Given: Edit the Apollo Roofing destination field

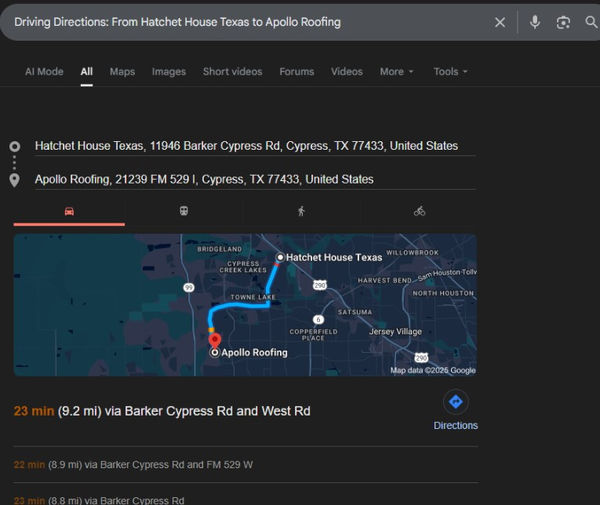Looking at the screenshot, I should pyautogui.click(x=255, y=179).
